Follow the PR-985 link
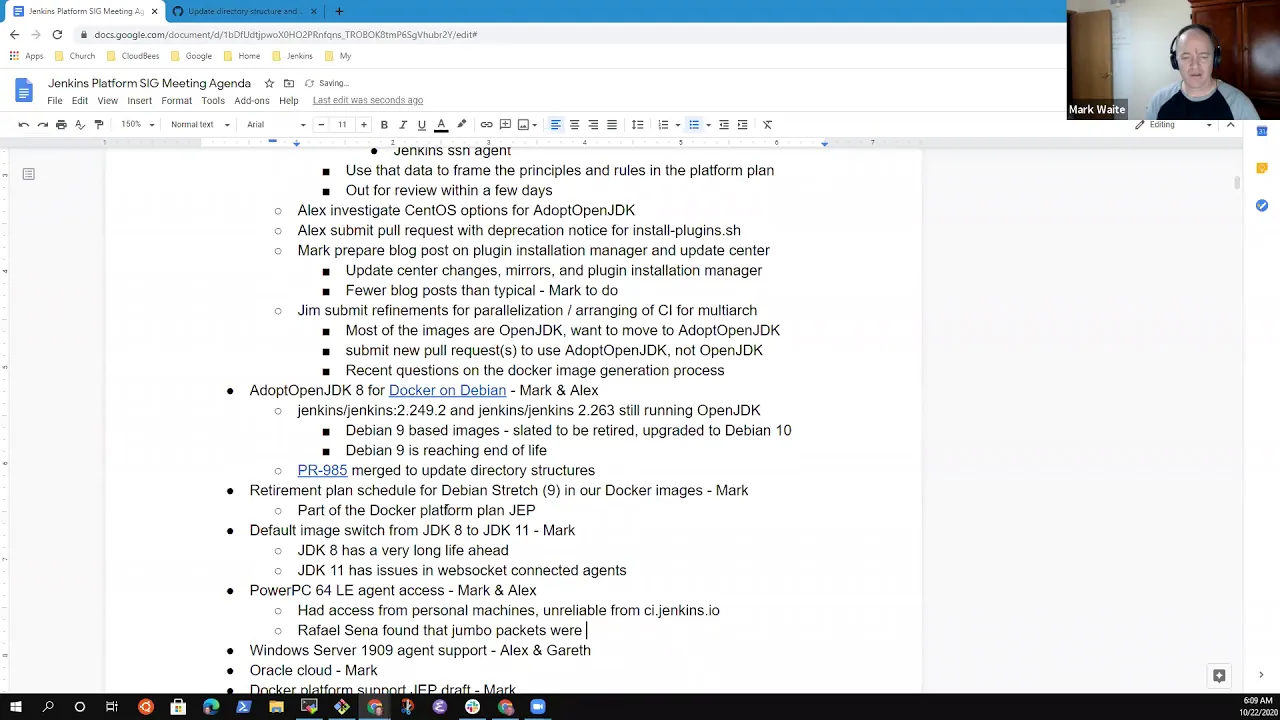This screenshot has height=720, width=1280. (x=322, y=470)
